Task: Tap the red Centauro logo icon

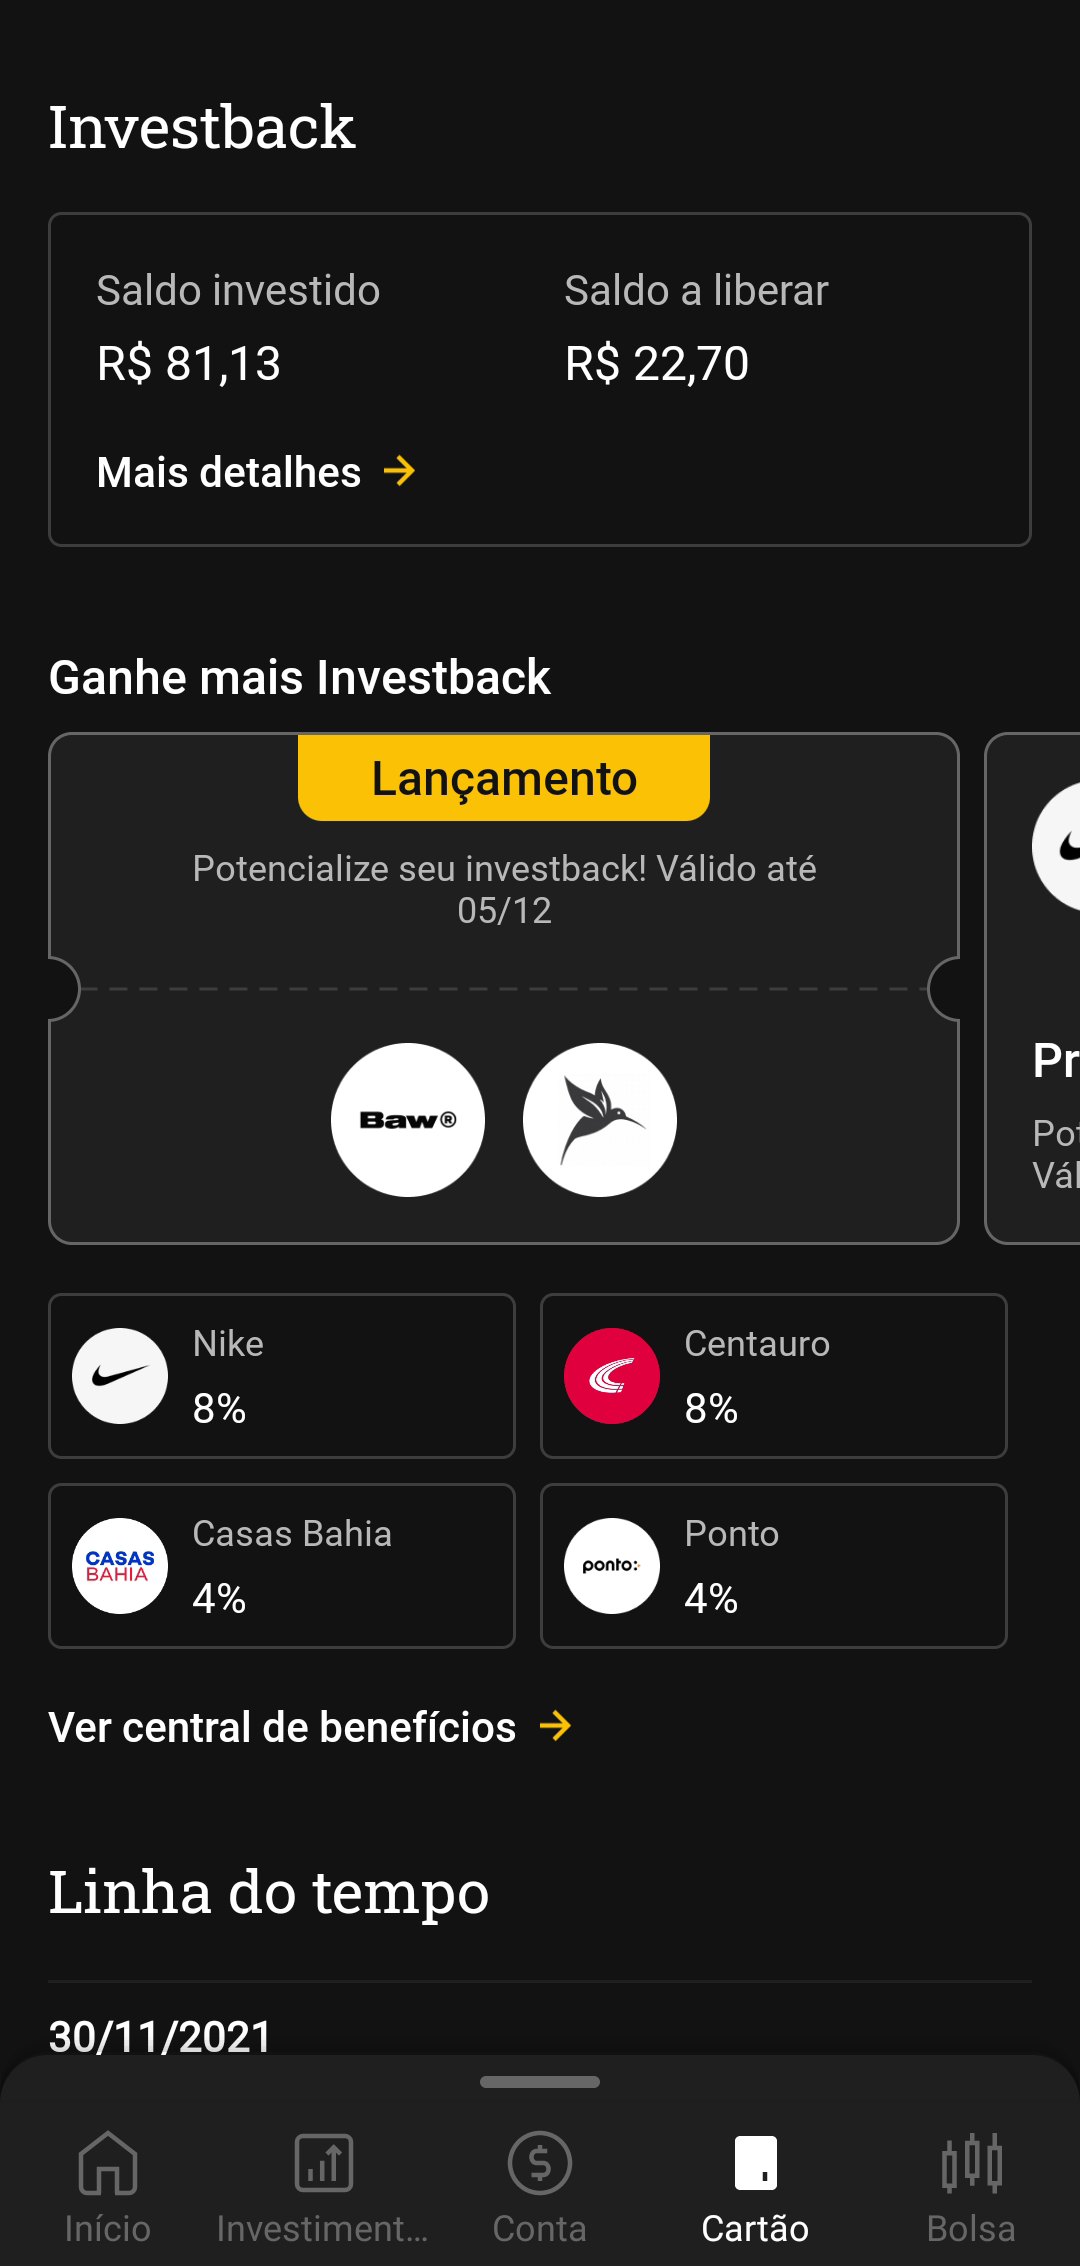Action: (612, 1376)
